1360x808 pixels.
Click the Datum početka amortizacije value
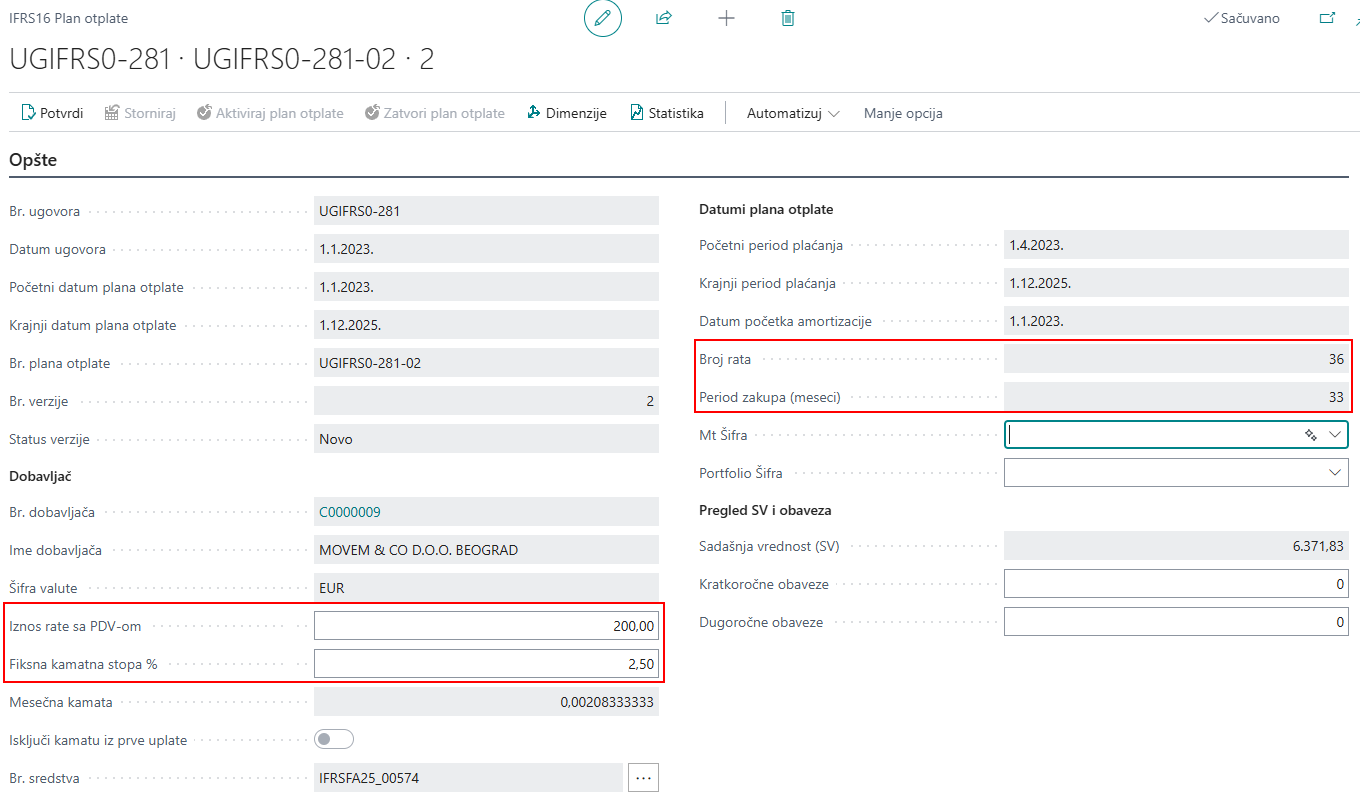click(x=1176, y=321)
